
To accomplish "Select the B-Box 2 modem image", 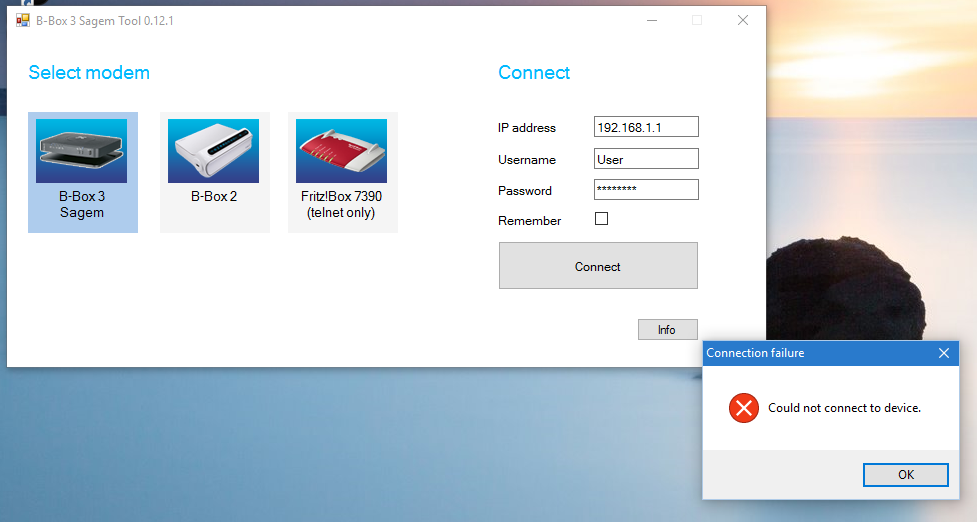I will coord(214,150).
